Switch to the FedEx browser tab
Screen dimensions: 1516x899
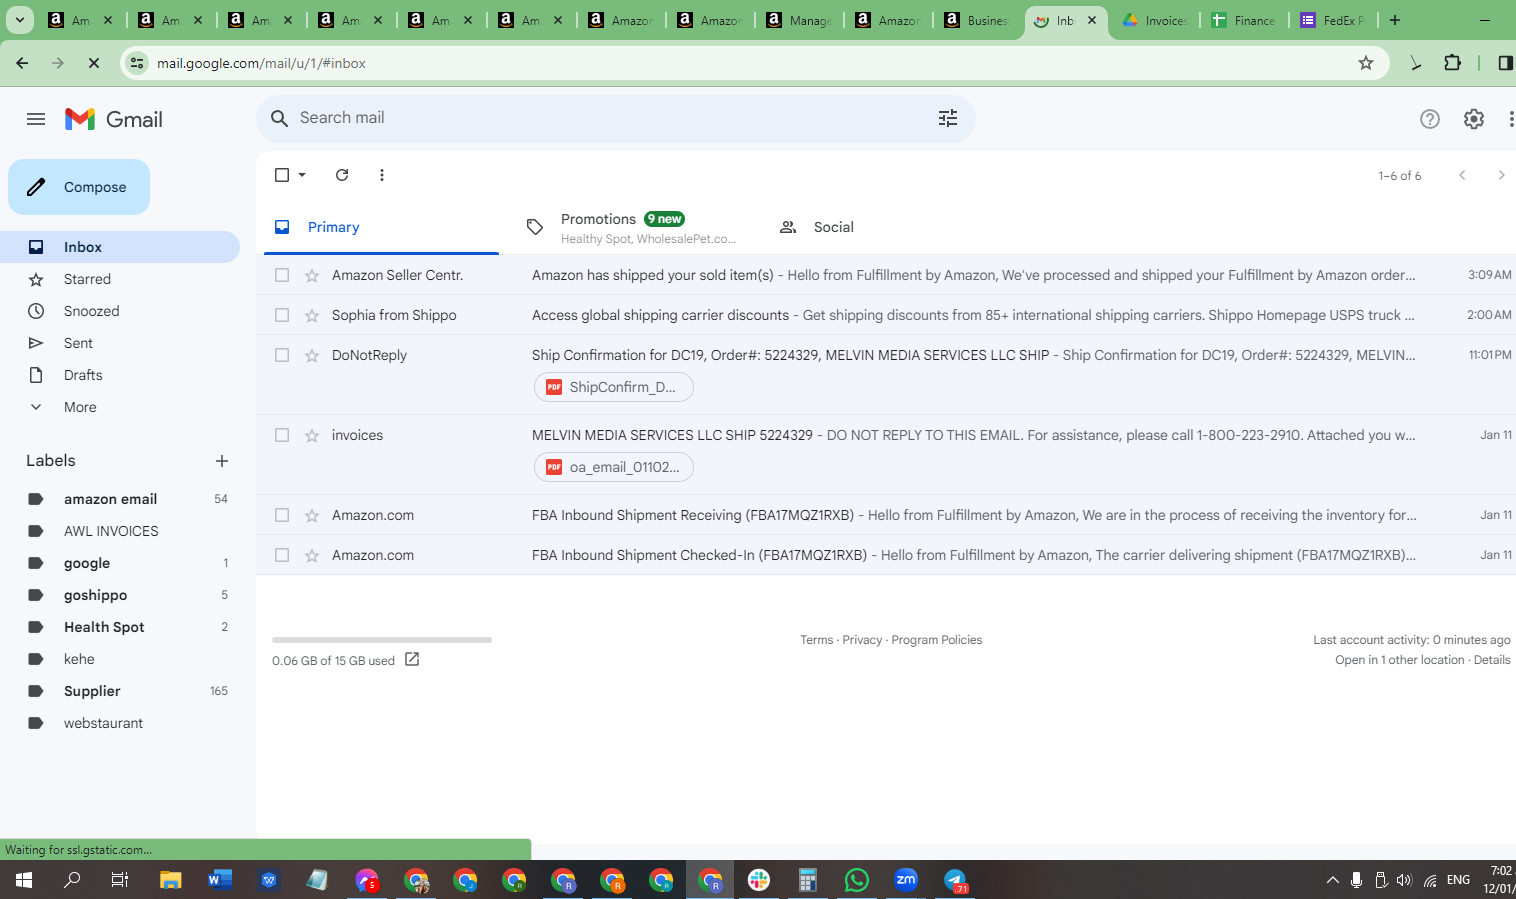point(1333,20)
